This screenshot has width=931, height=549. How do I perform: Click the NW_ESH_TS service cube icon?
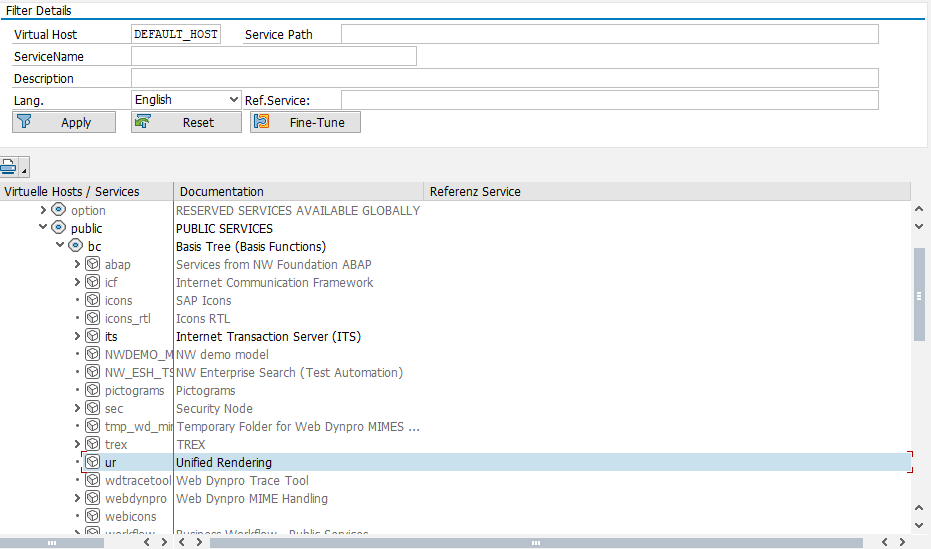click(93, 372)
